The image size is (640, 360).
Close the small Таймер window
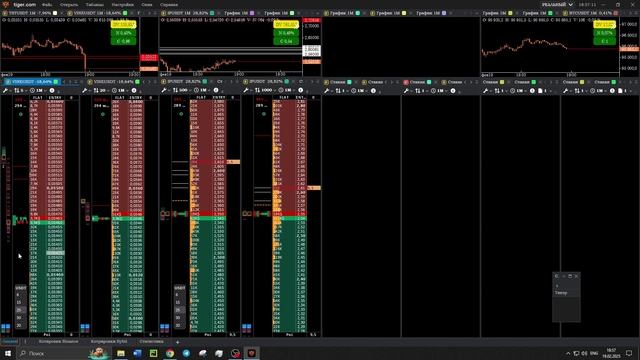576,276
